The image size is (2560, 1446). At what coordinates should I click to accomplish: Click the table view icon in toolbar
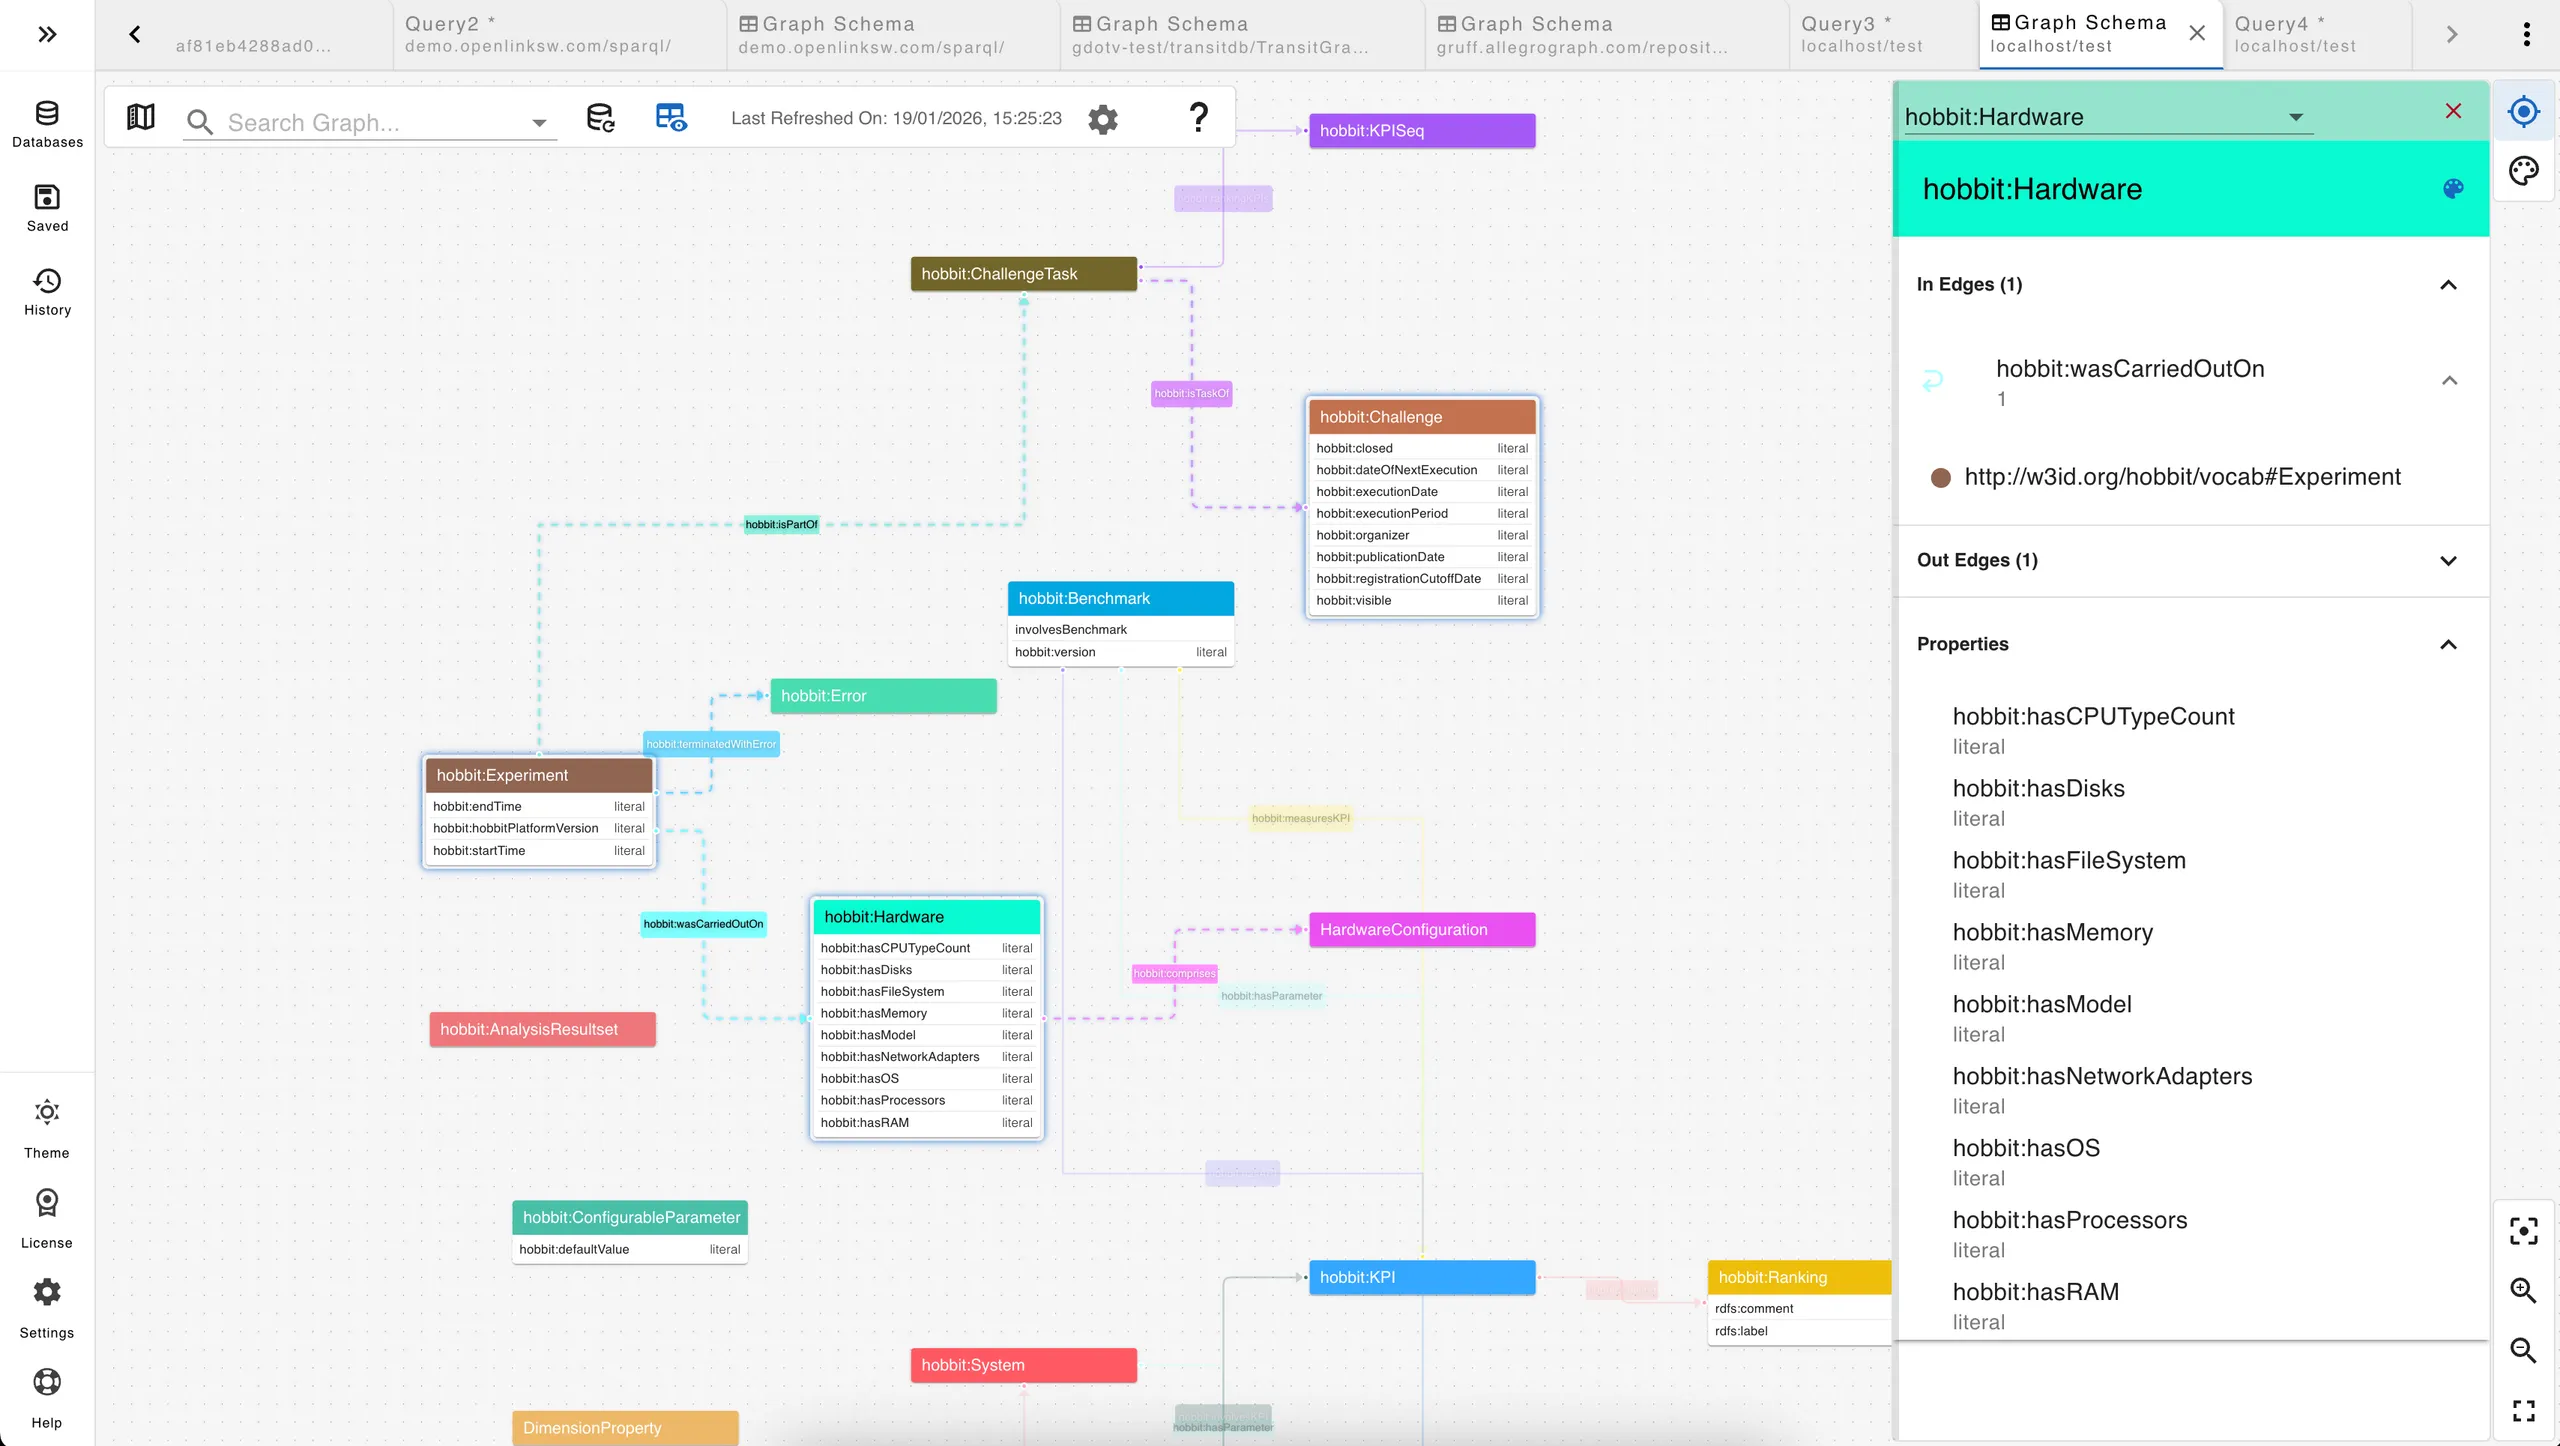click(671, 118)
